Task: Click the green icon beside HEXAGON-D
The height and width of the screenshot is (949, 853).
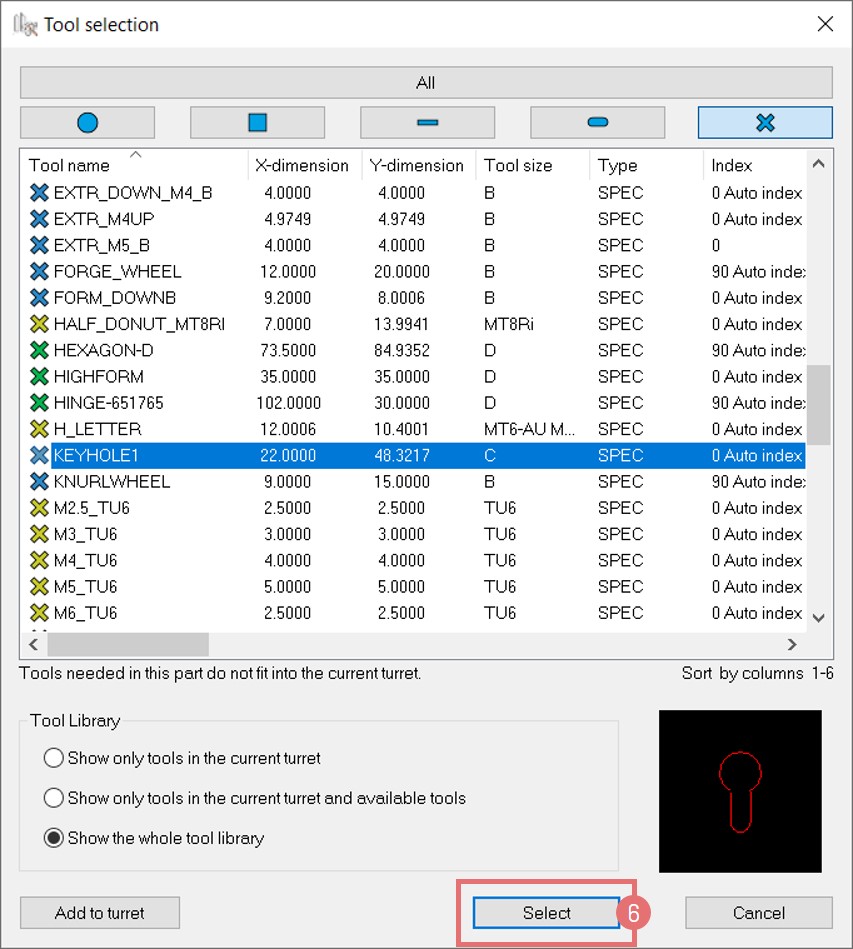Action: point(39,351)
